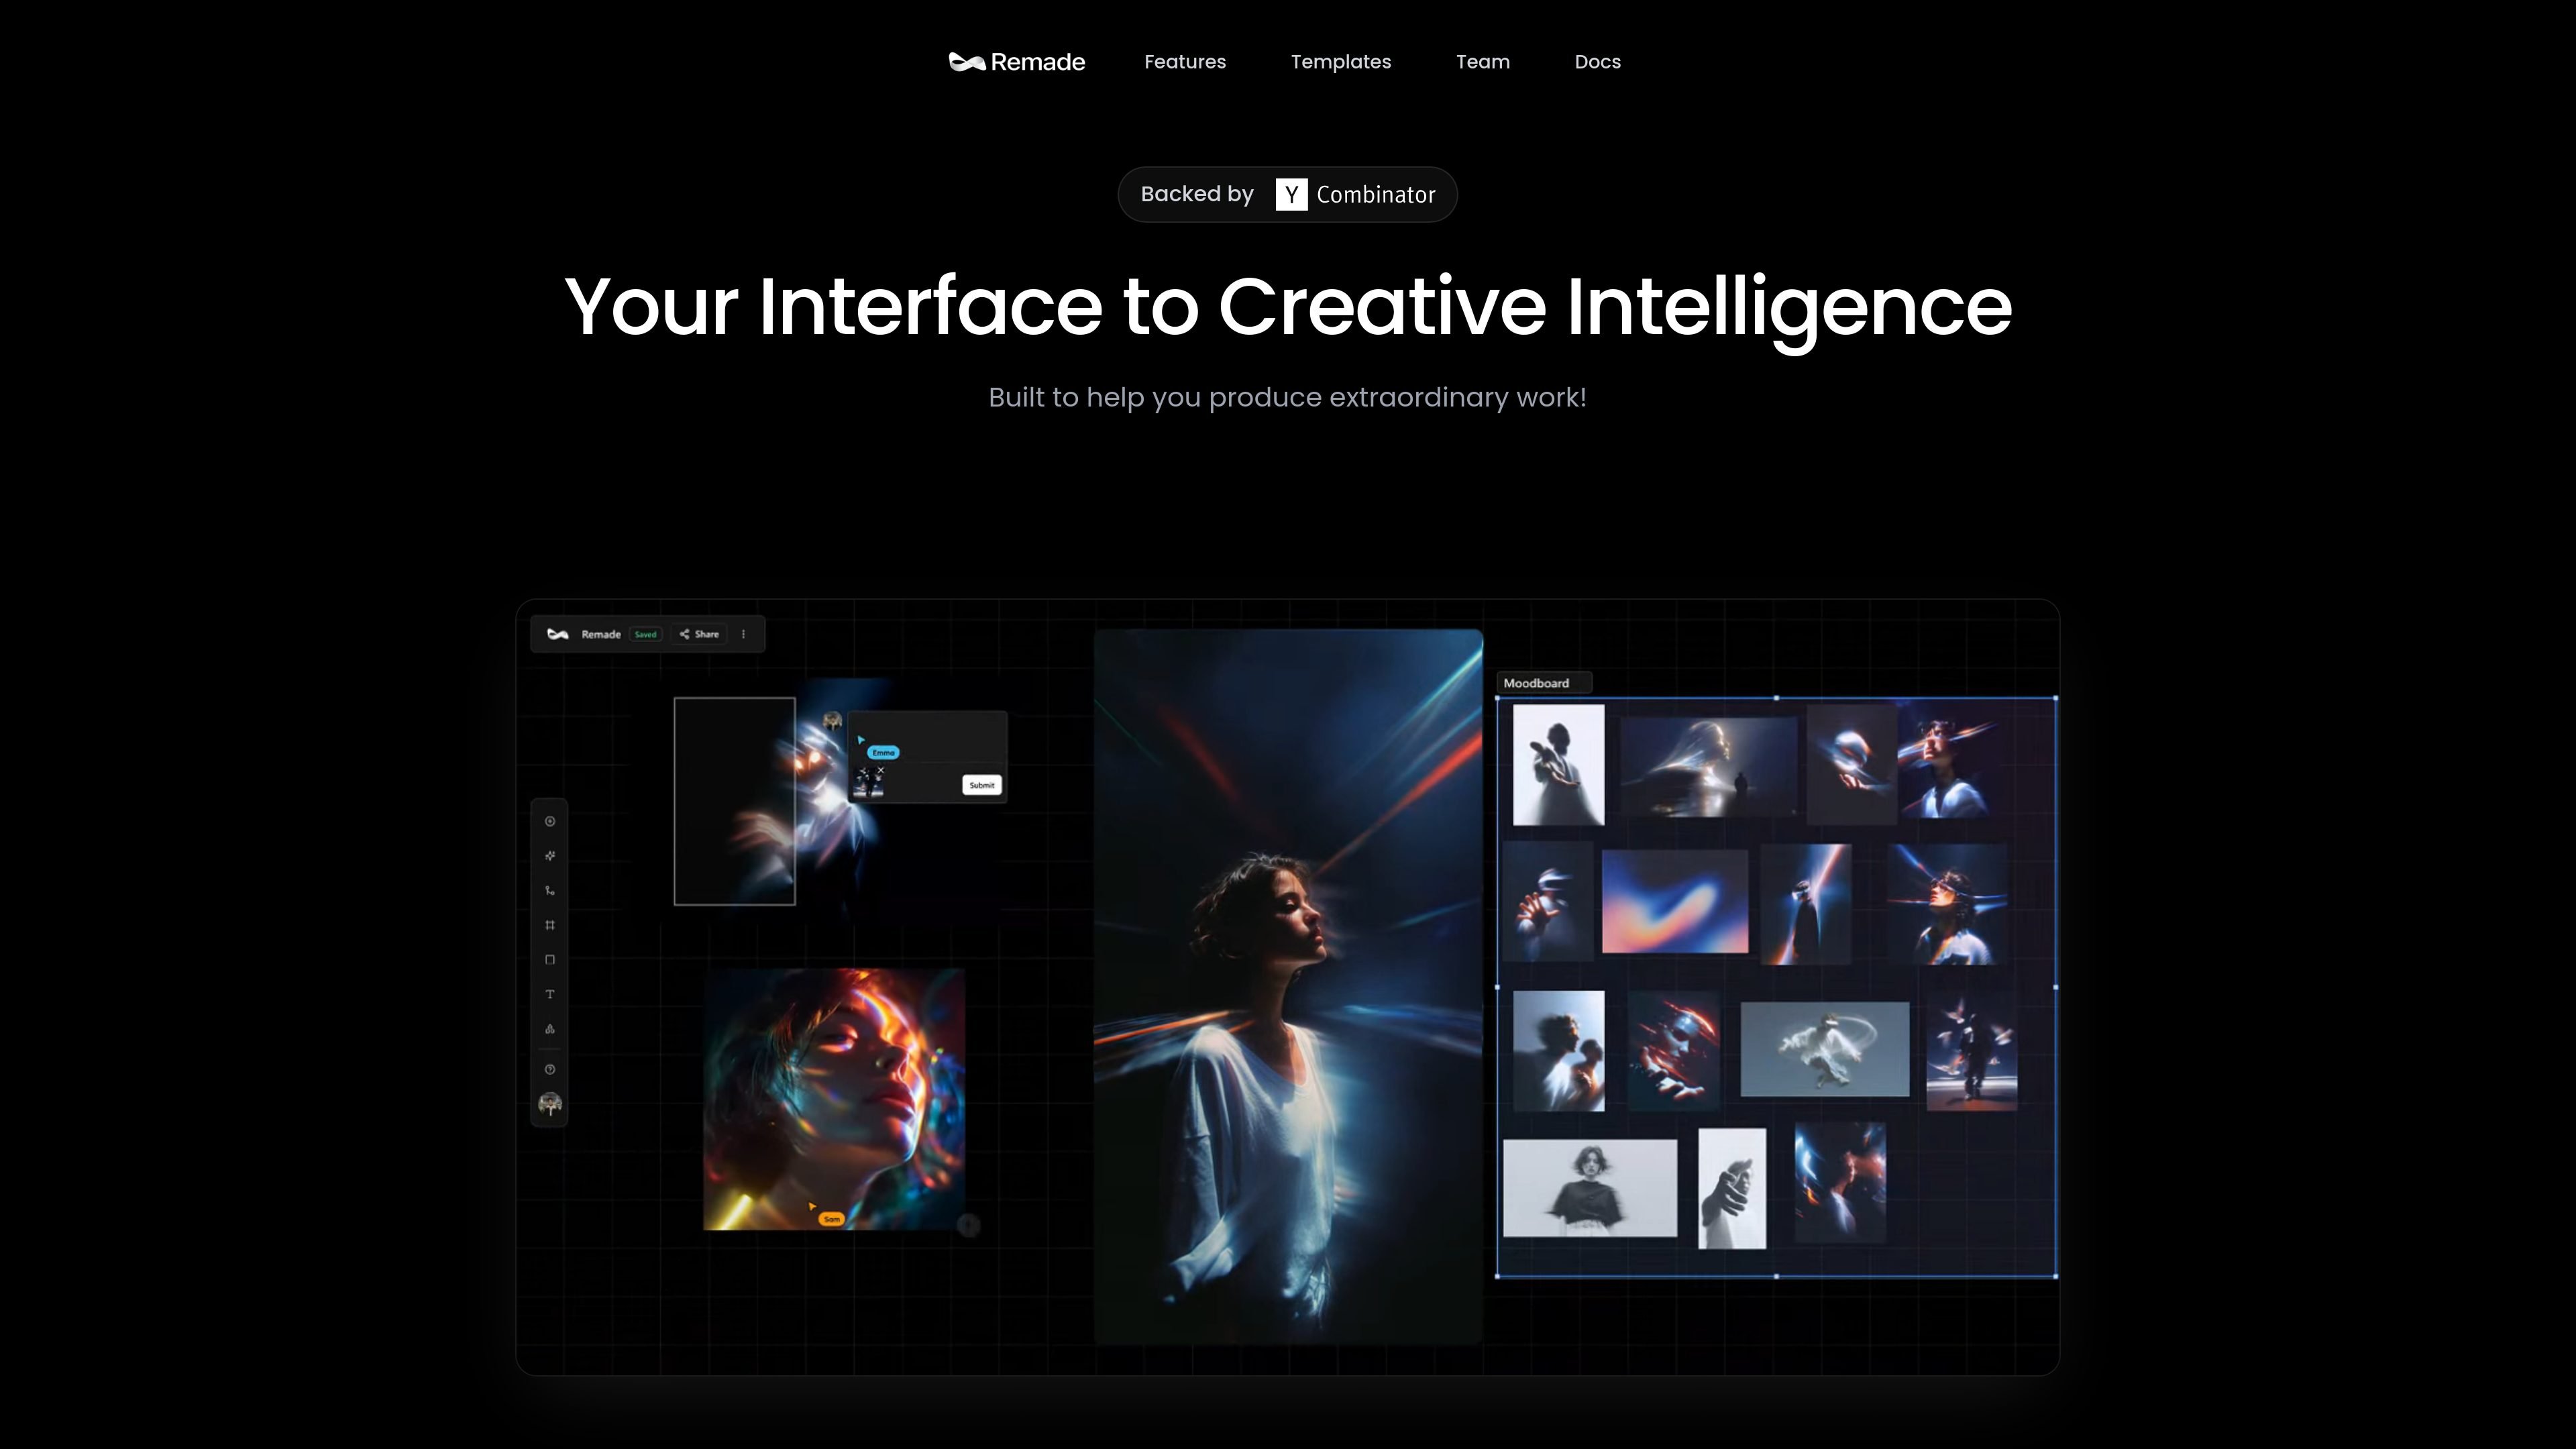The image size is (2576, 1449).
Task: Select the add (plus circle) tool in sidebar
Action: [550, 821]
